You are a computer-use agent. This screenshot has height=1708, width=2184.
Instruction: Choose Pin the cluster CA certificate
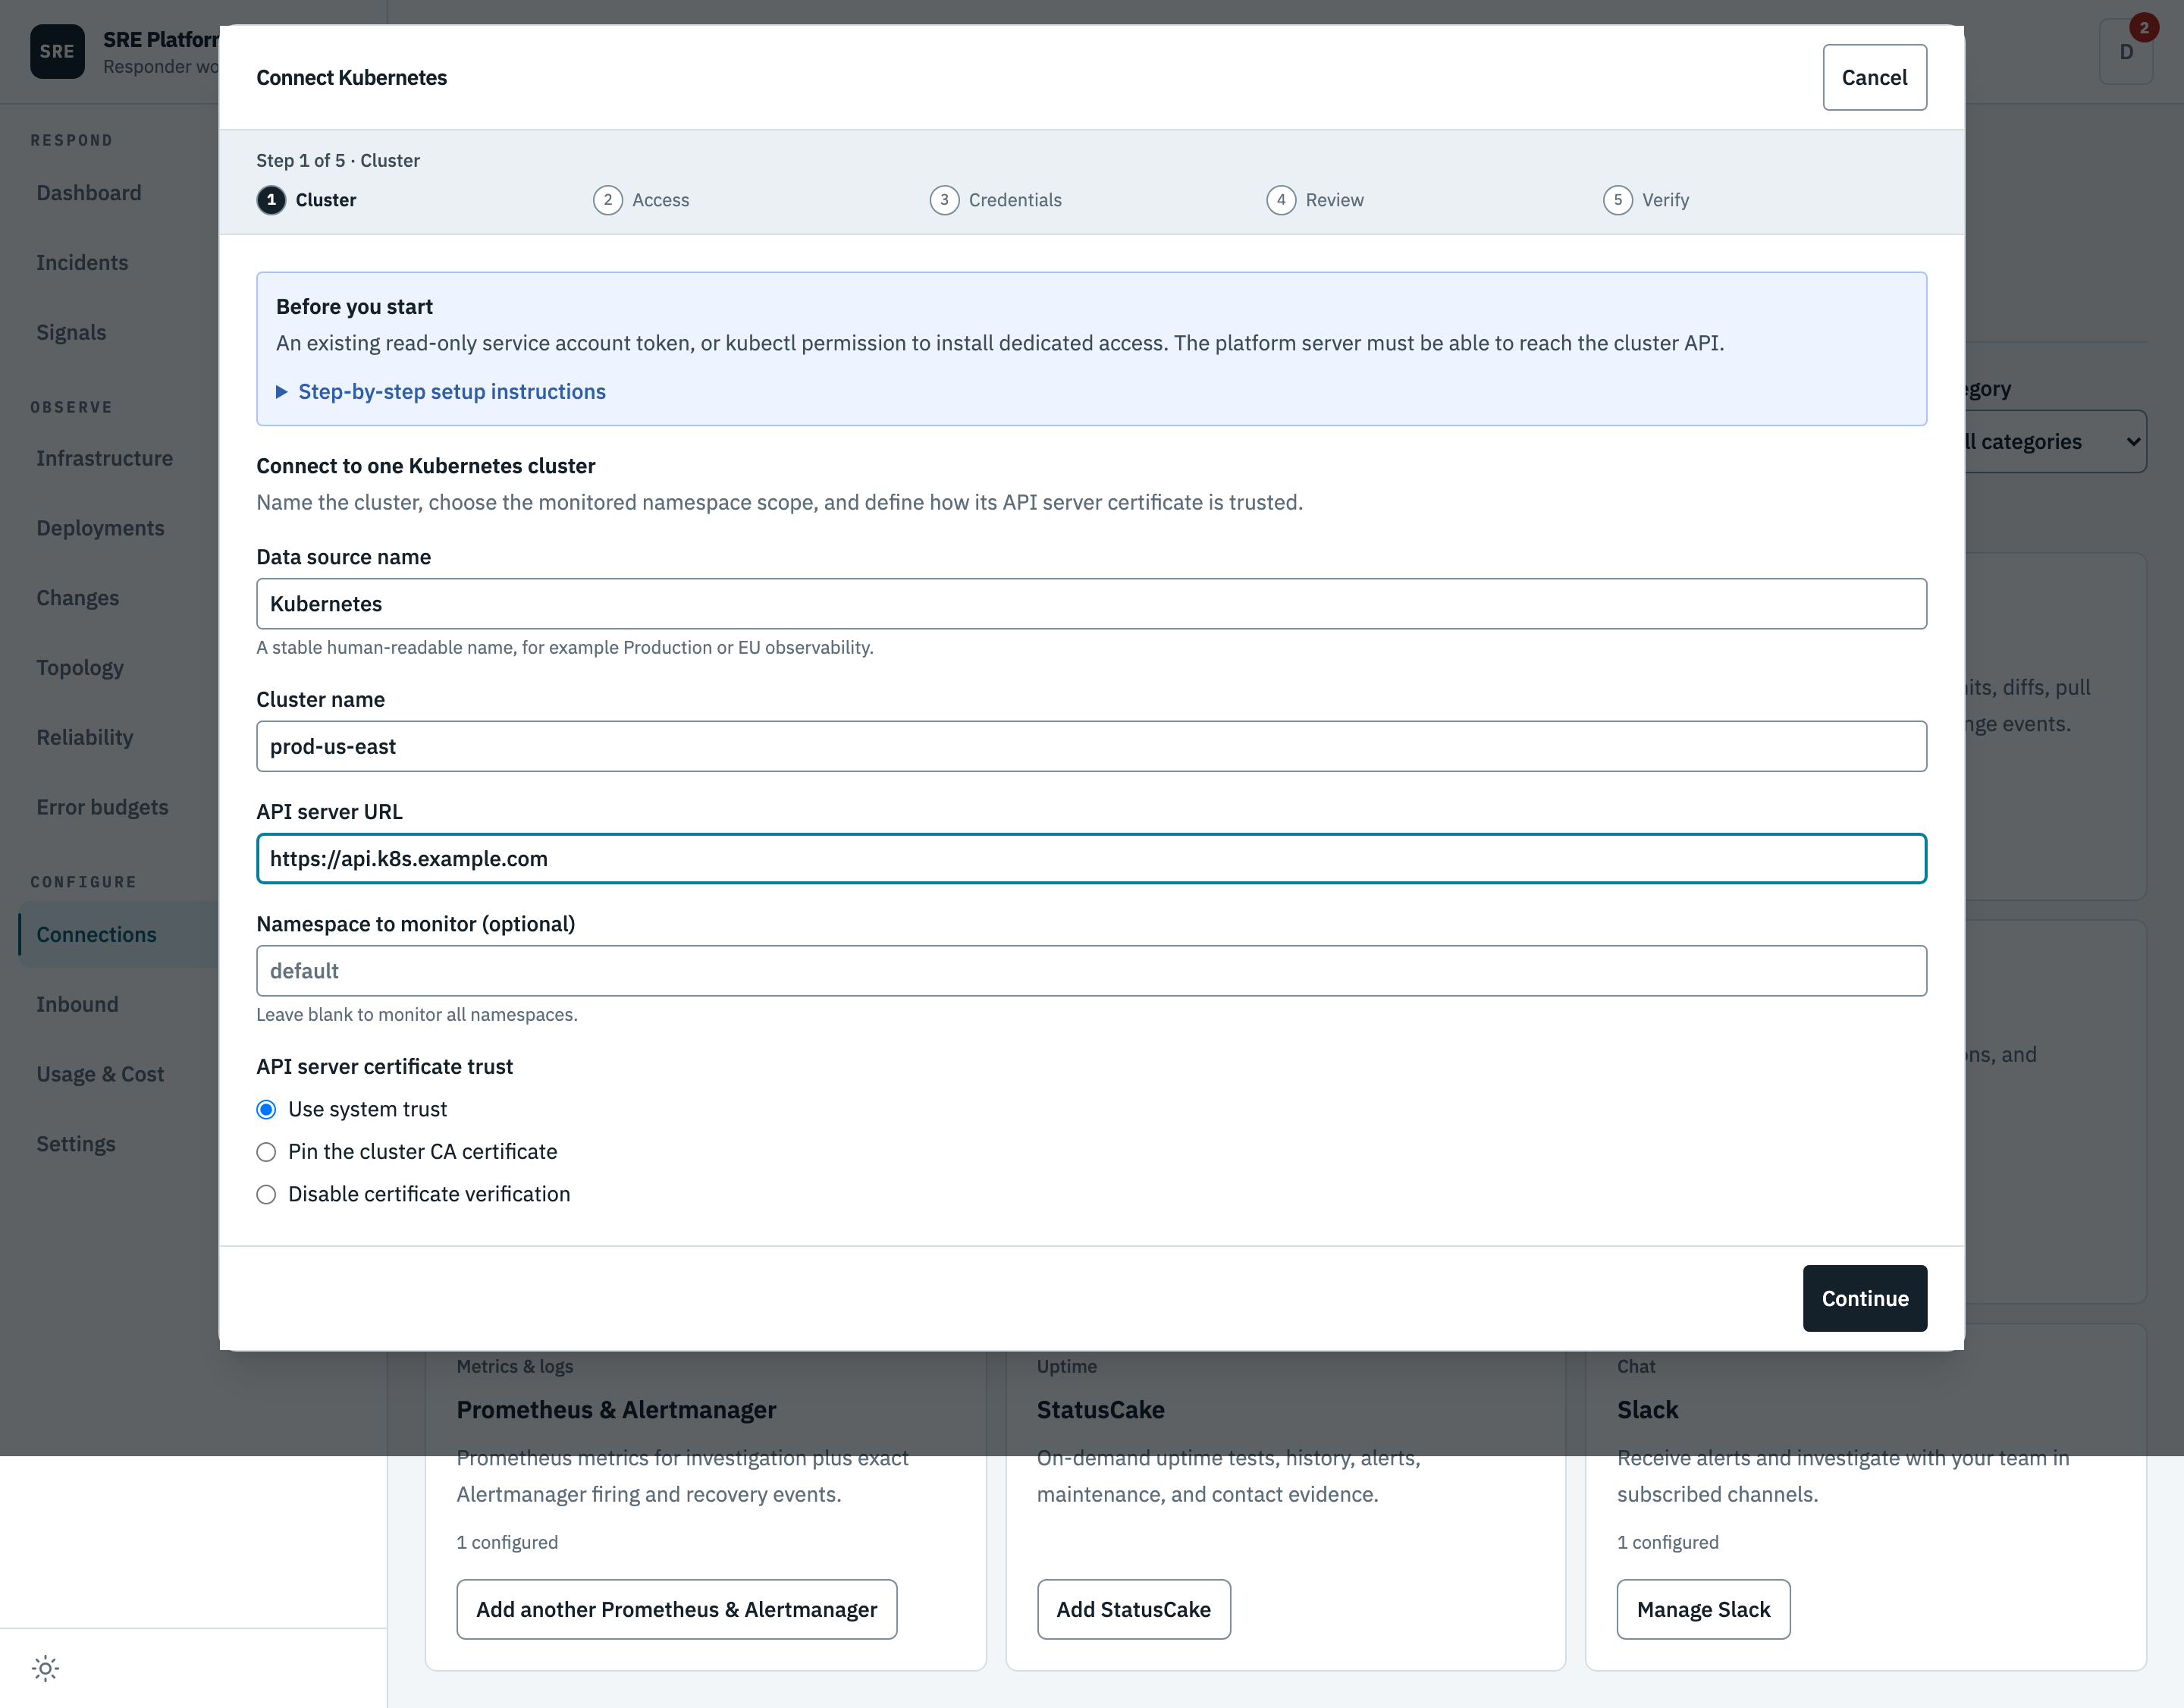[266, 1152]
